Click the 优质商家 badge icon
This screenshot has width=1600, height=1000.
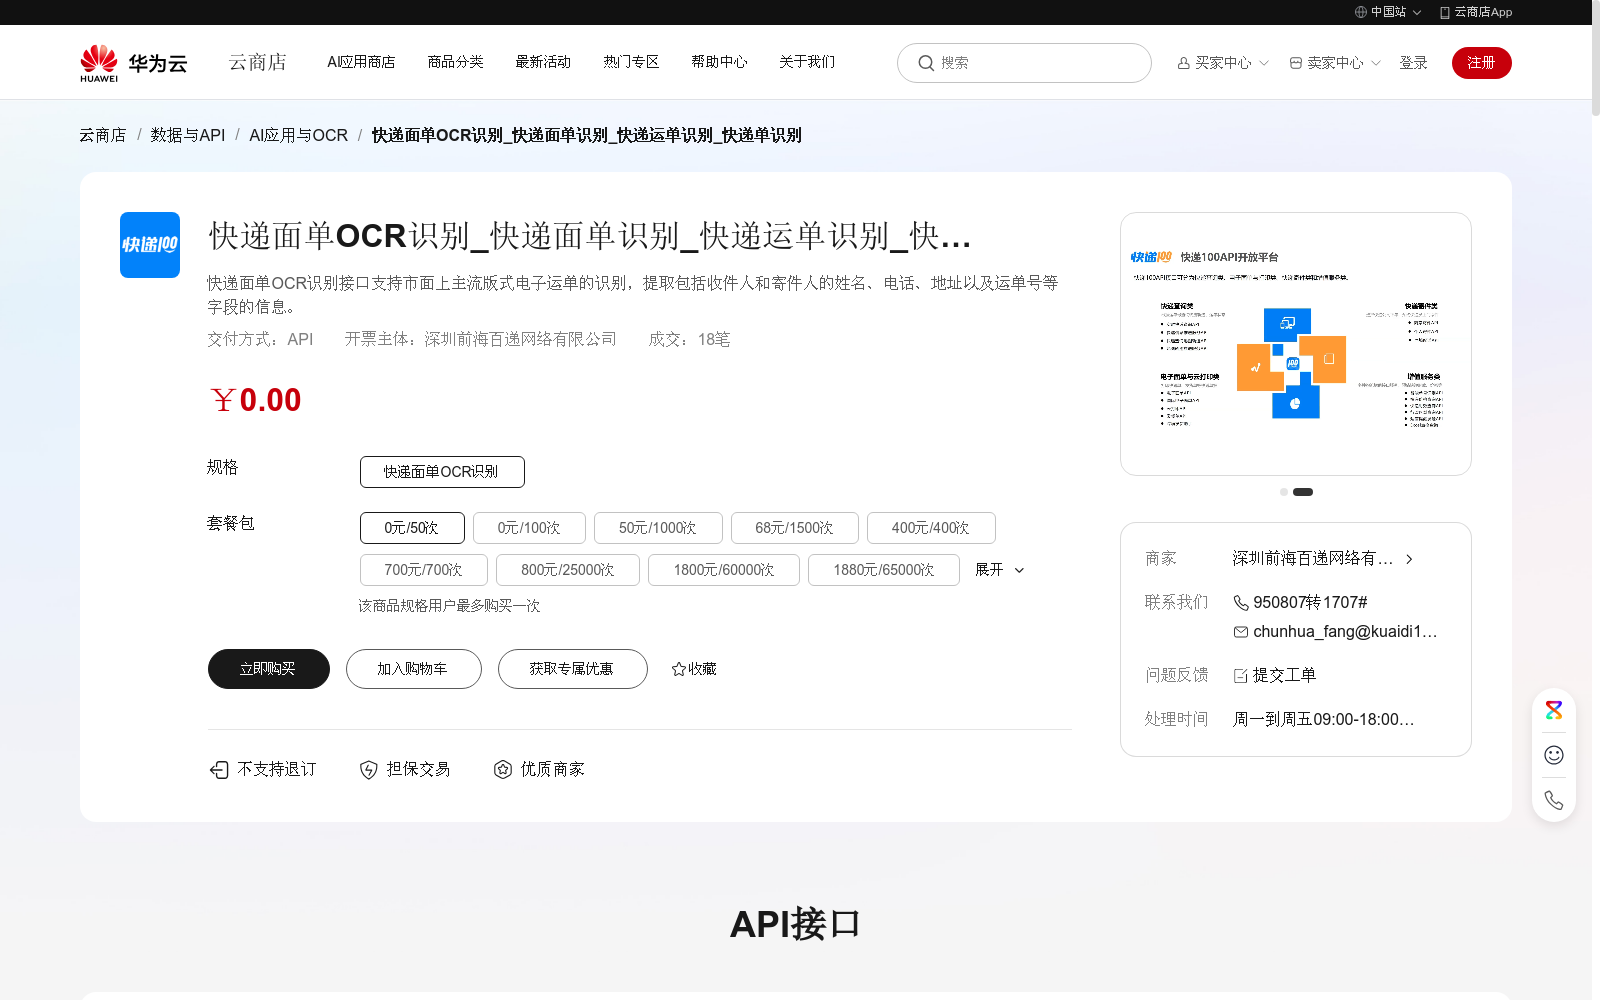point(503,769)
